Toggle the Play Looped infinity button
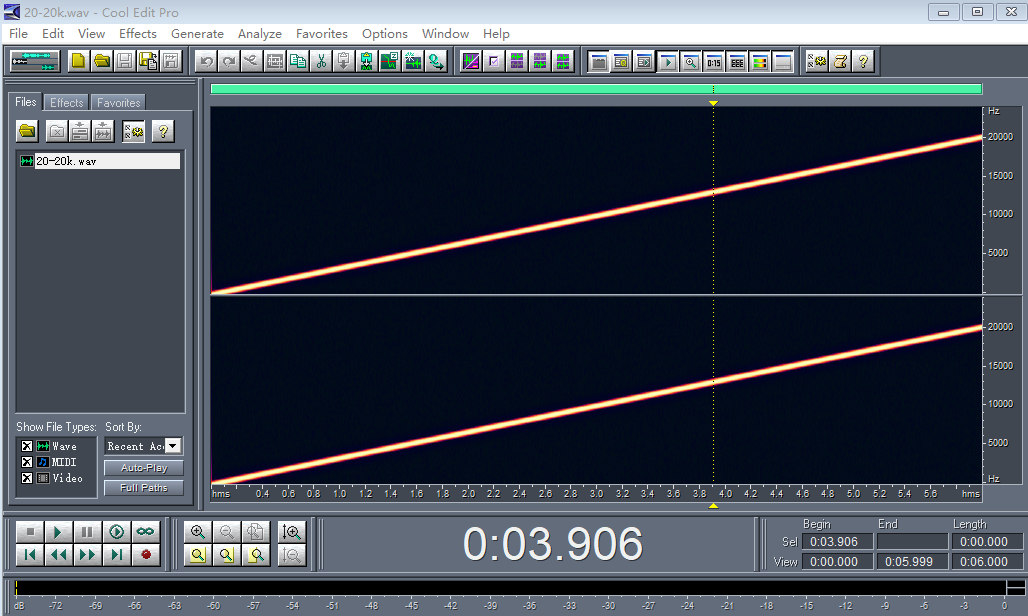This screenshot has width=1028, height=616. pyautogui.click(x=145, y=532)
